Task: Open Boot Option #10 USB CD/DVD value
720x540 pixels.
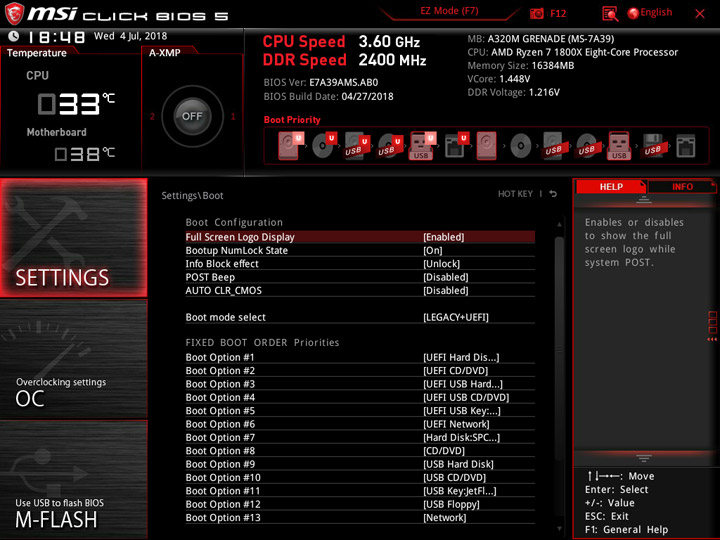Action: (x=454, y=477)
